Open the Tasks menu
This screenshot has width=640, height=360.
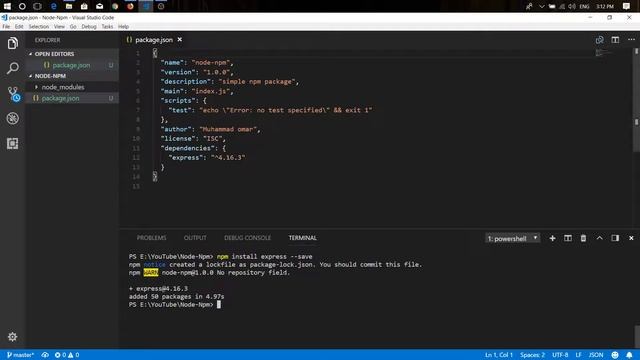click(107, 27)
